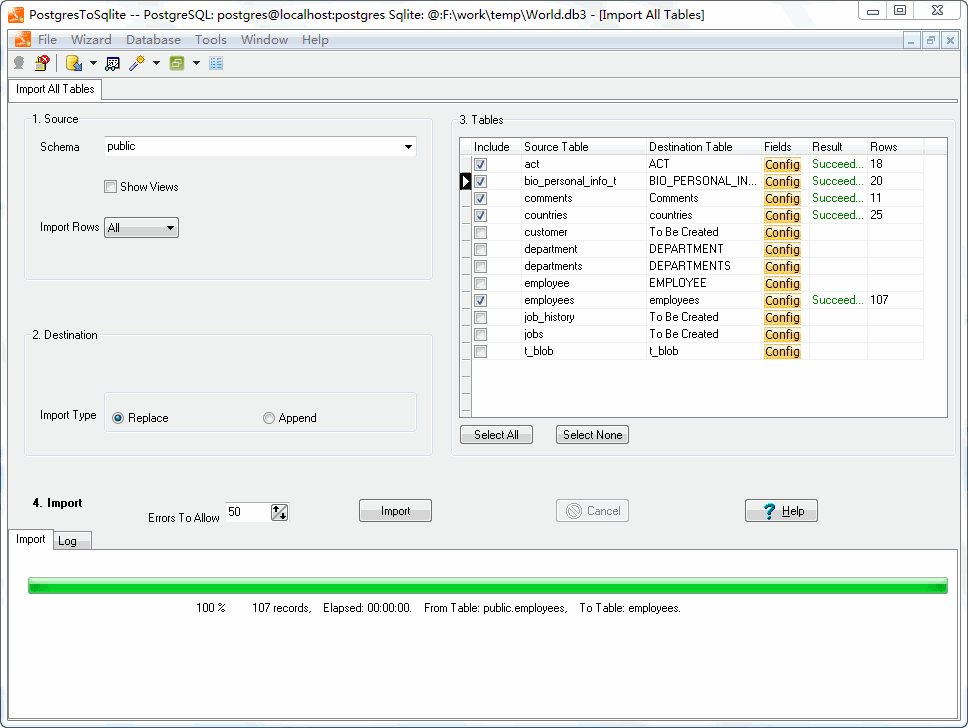Click the "Succeed..." result for countries
968x728 pixels.
click(x=838, y=215)
